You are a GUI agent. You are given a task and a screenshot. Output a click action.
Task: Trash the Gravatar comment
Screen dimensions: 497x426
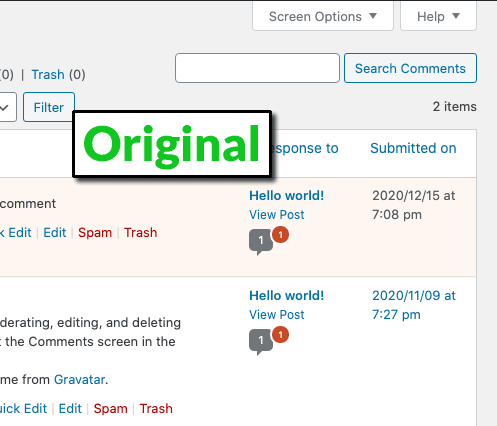click(156, 408)
